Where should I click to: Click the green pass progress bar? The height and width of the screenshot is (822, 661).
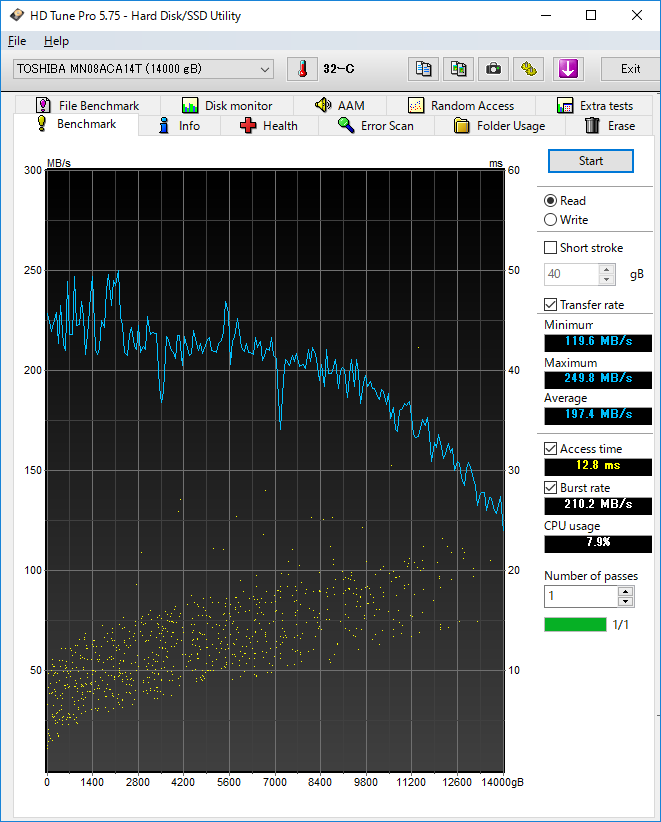click(575, 624)
